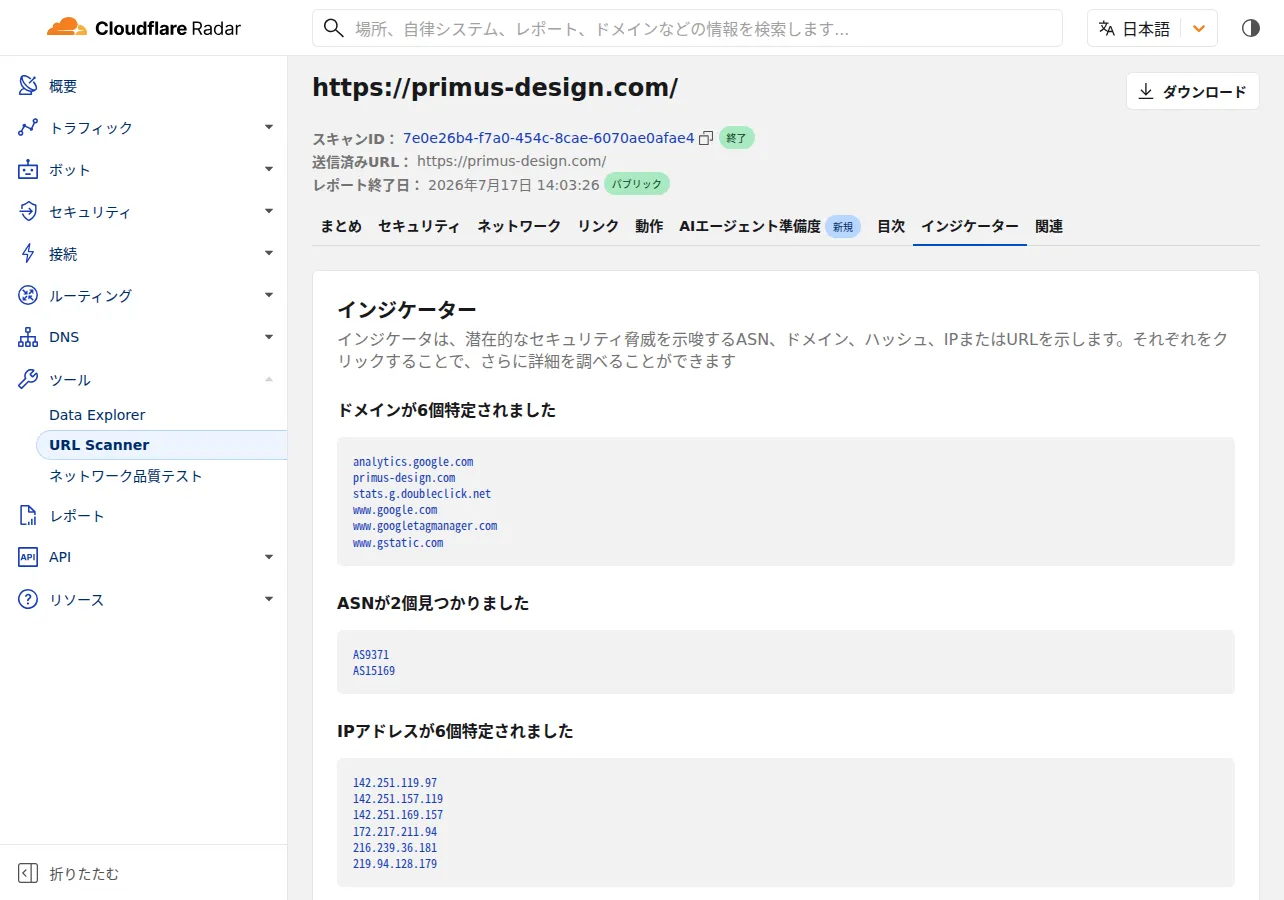1284x900 pixels.
Task: Click the primus-design.com domain indicator
Action: pyautogui.click(x=404, y=478)
